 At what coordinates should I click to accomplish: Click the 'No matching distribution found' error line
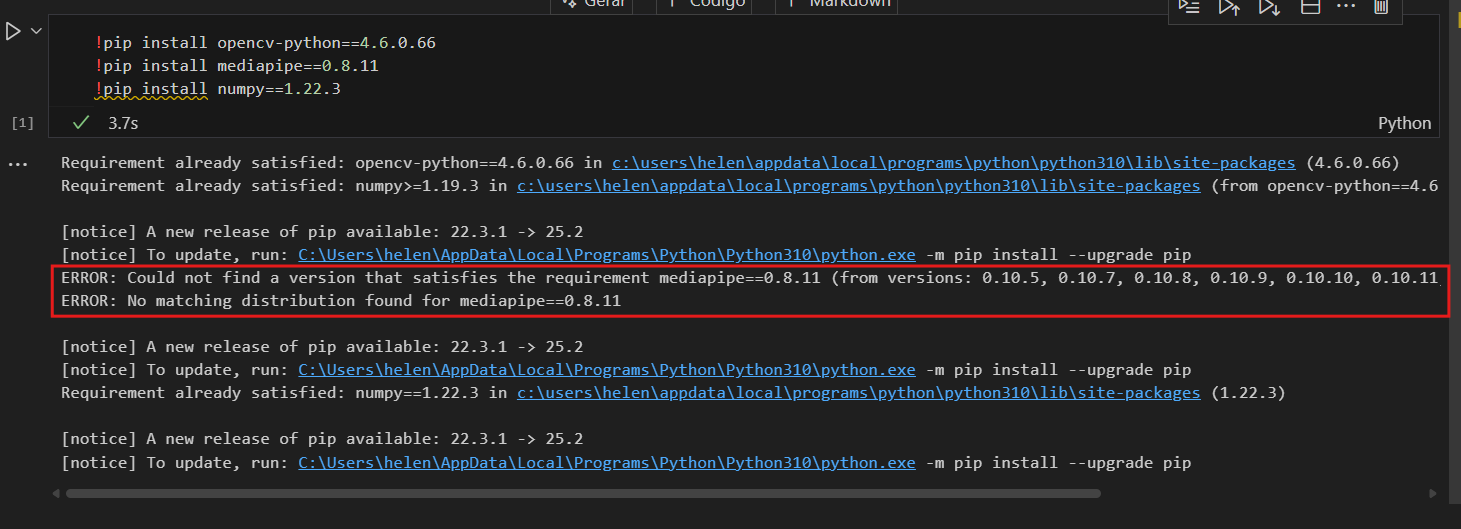(341, 300)
